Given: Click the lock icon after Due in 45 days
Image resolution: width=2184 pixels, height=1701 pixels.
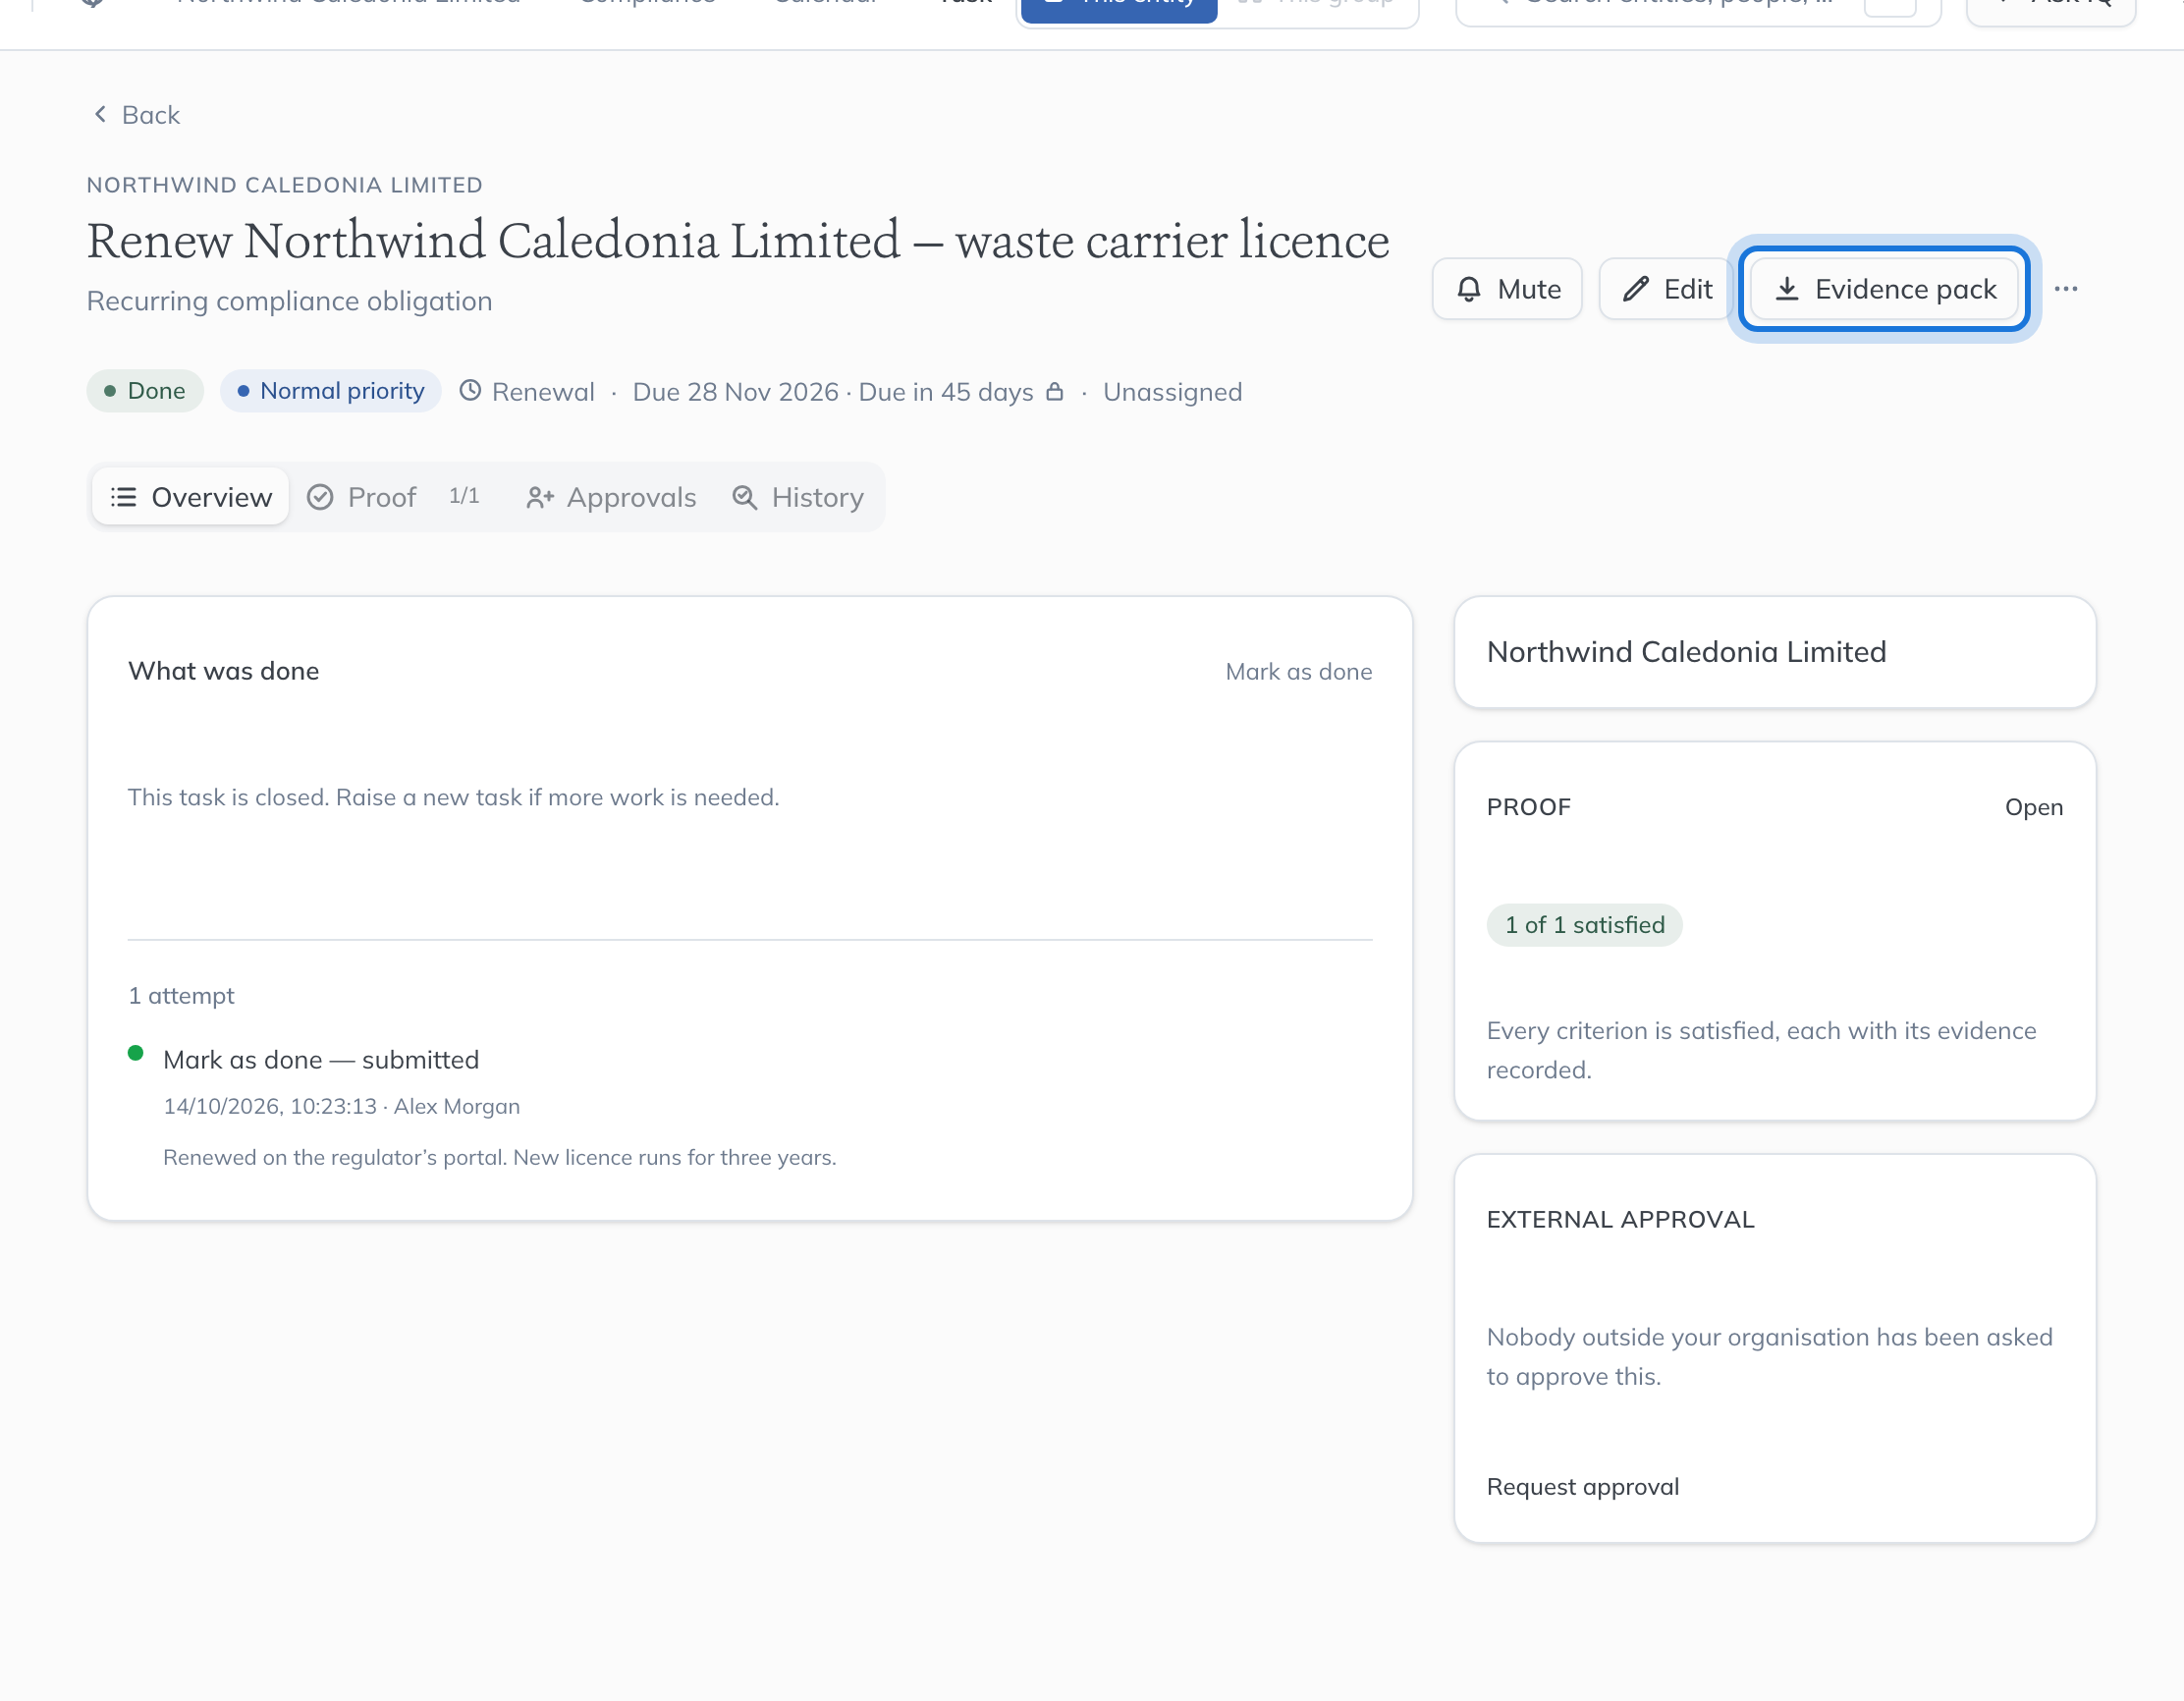Looking at the screenshot, I should [1054, 391].
